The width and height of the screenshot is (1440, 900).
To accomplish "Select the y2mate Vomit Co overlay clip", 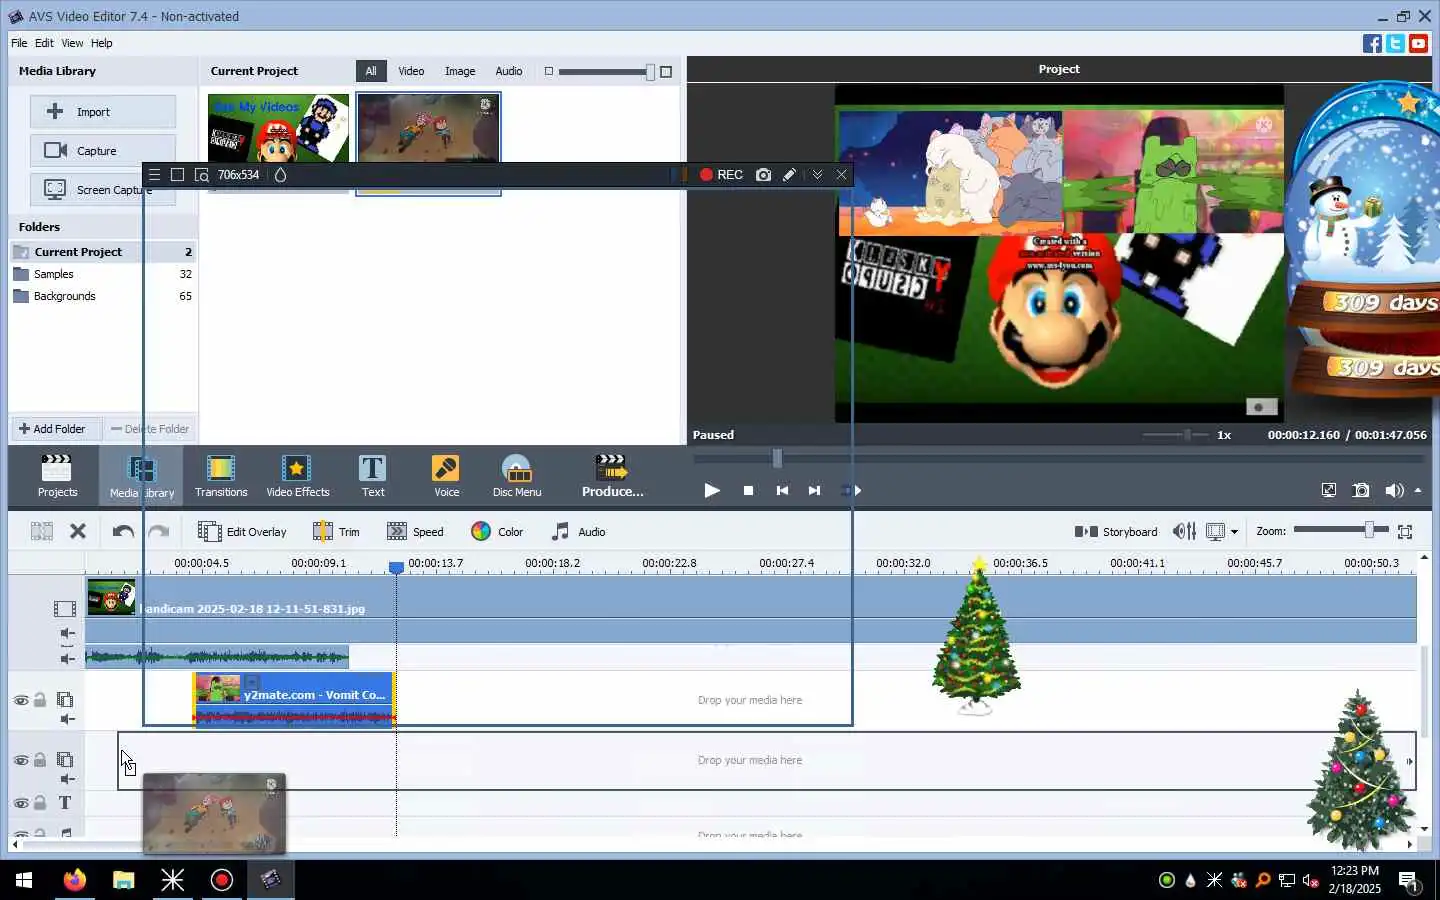I will (x=295, y=700).
